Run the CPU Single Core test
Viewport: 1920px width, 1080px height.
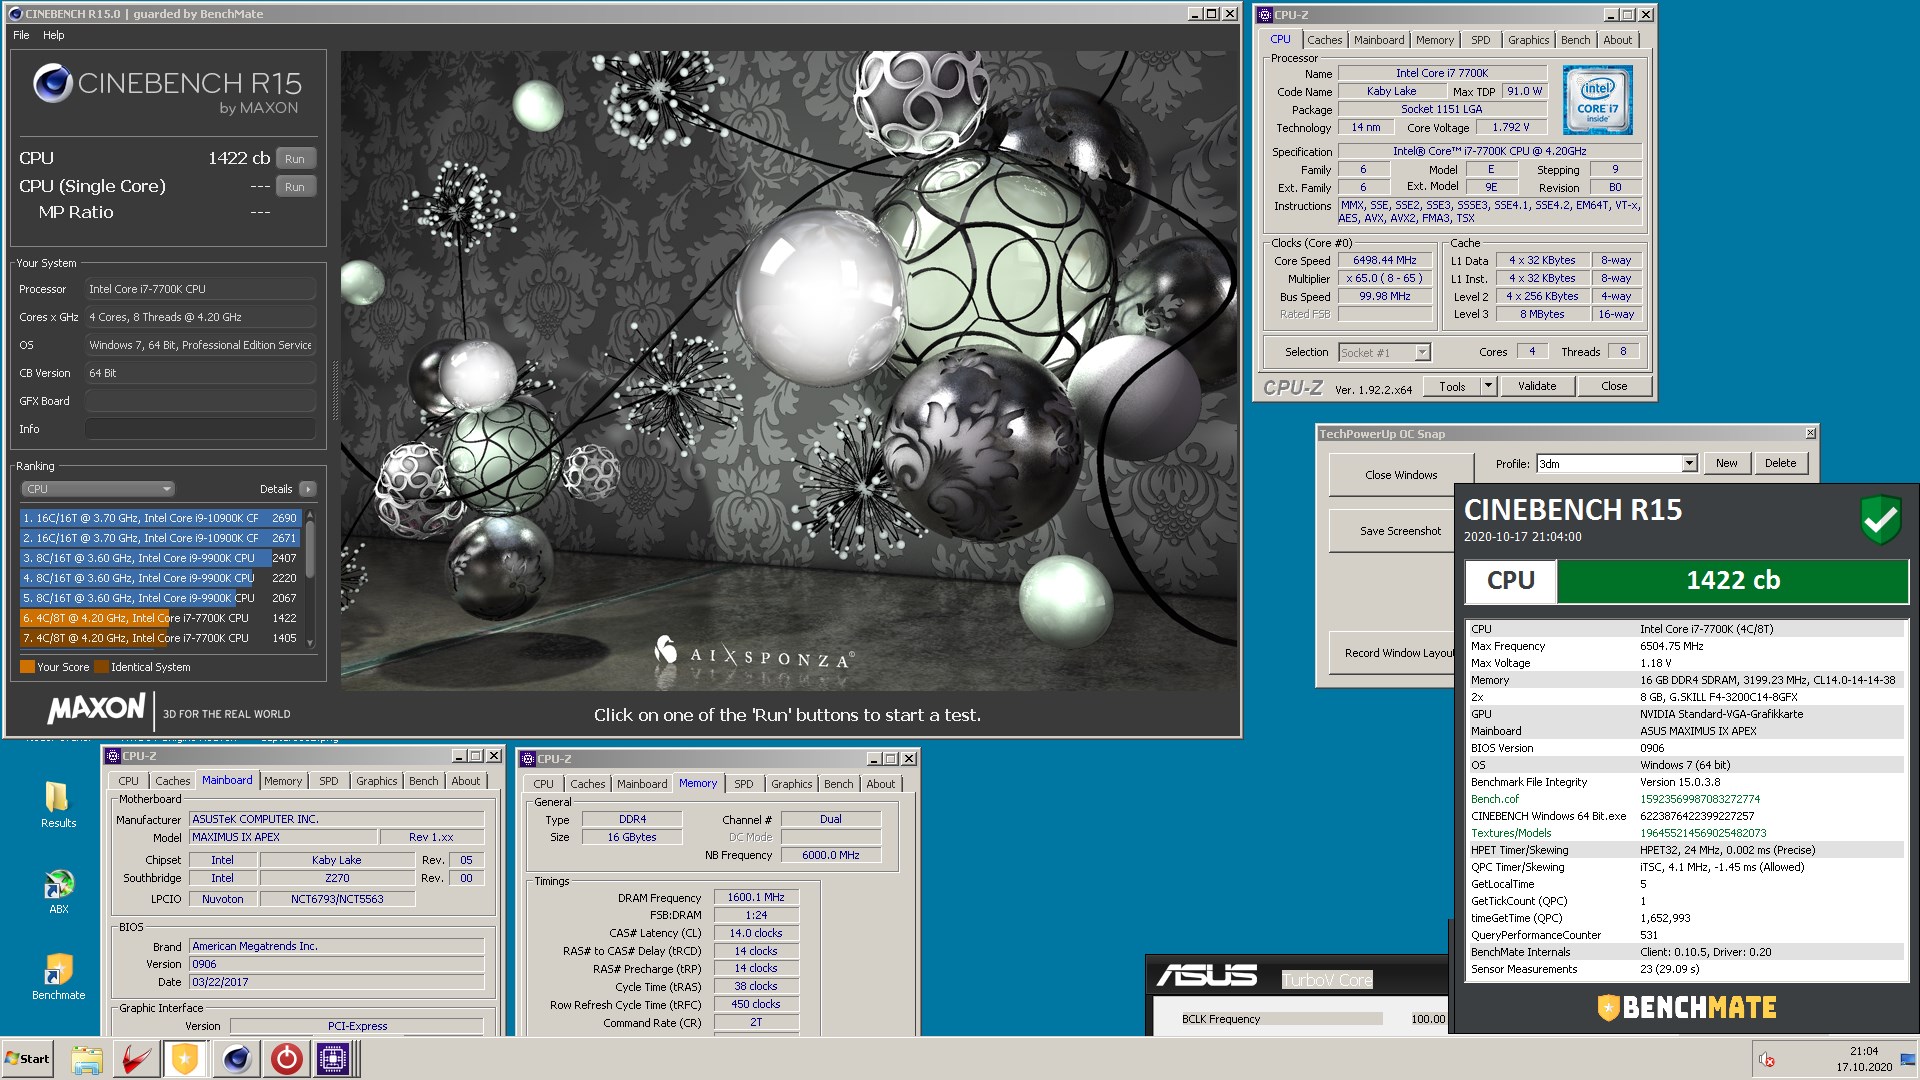tap(295, 187)
